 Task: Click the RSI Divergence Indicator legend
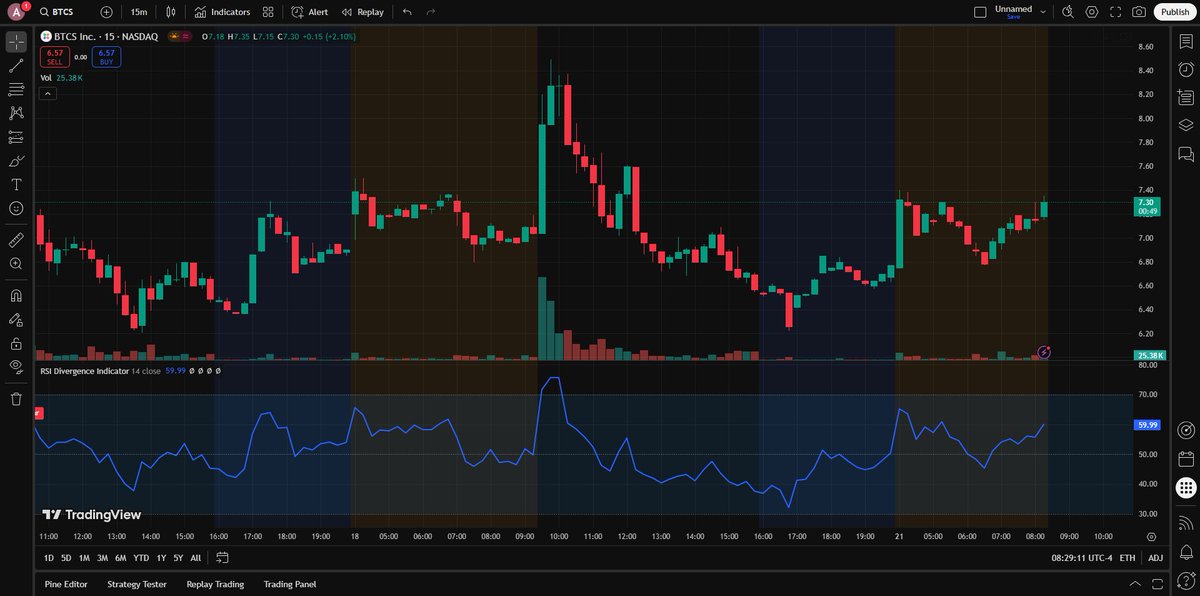tap(85, 370)
